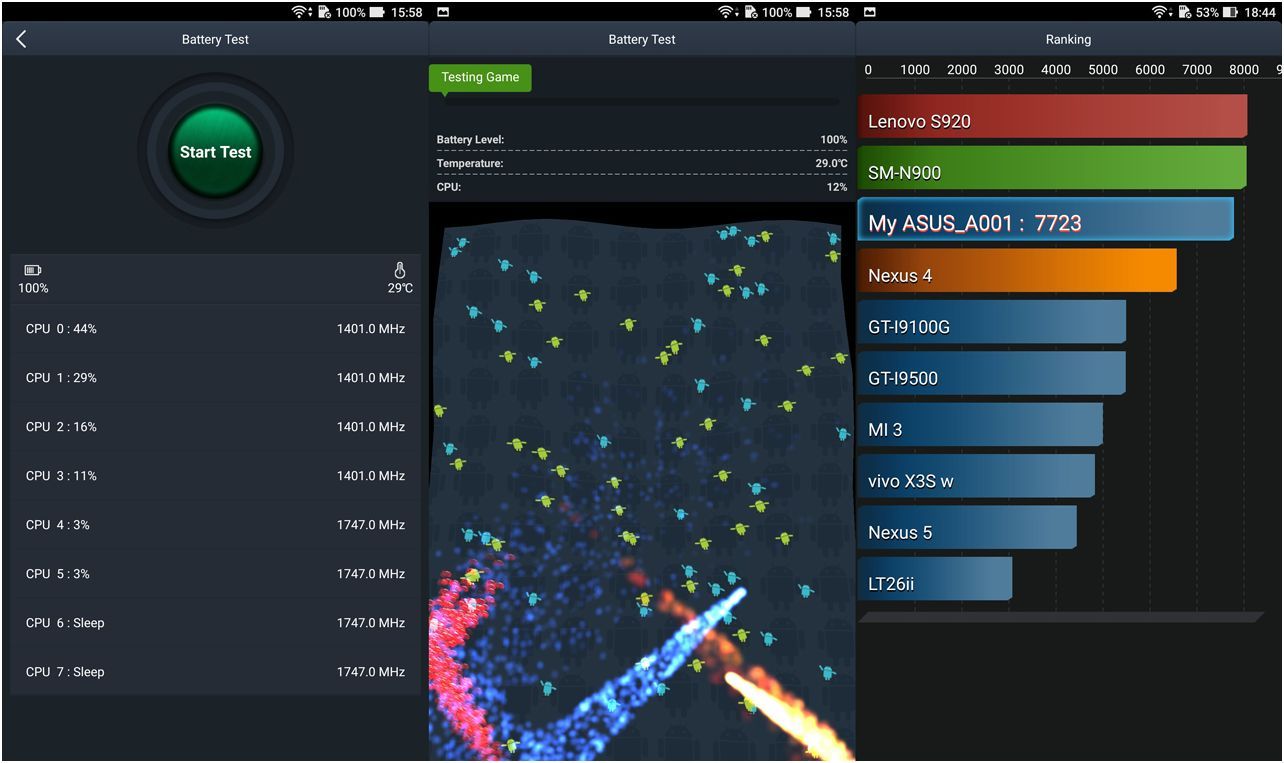Click the thermometer icon above 29°C
1284x763 pixels.
coord(400,270)
